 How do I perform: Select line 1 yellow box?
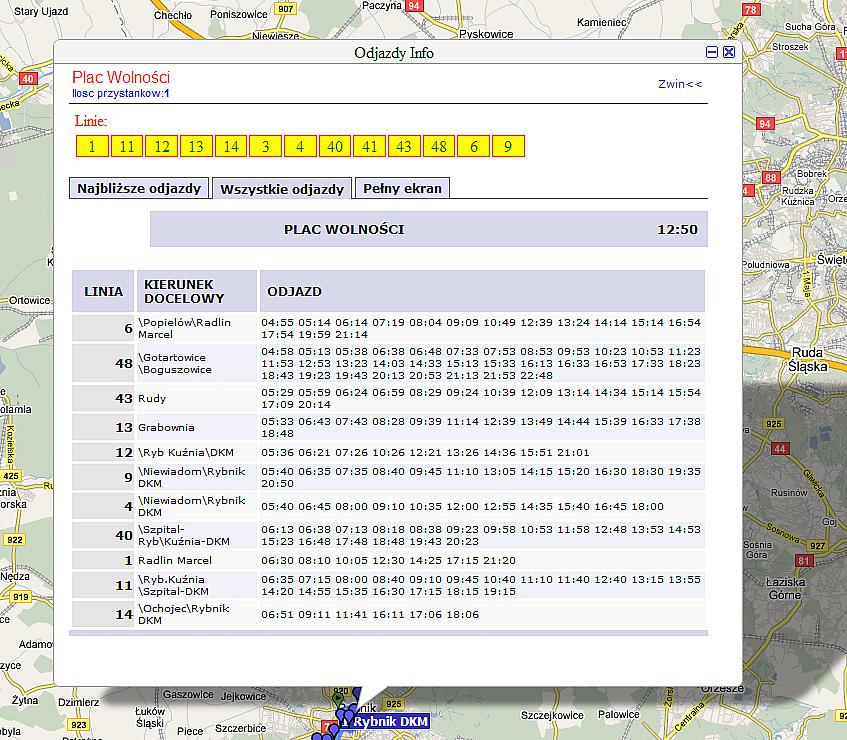pyautogui.click(x=92, y=146)
